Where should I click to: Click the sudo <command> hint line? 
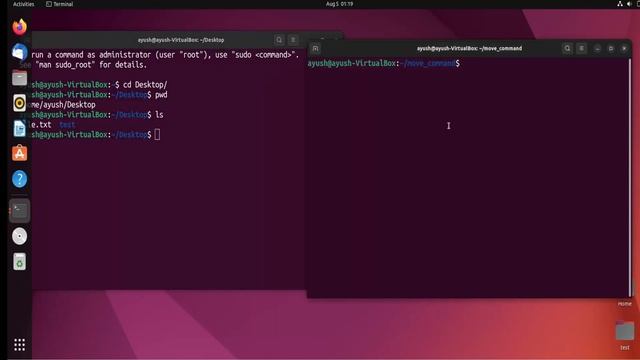[x=165, y=55]
